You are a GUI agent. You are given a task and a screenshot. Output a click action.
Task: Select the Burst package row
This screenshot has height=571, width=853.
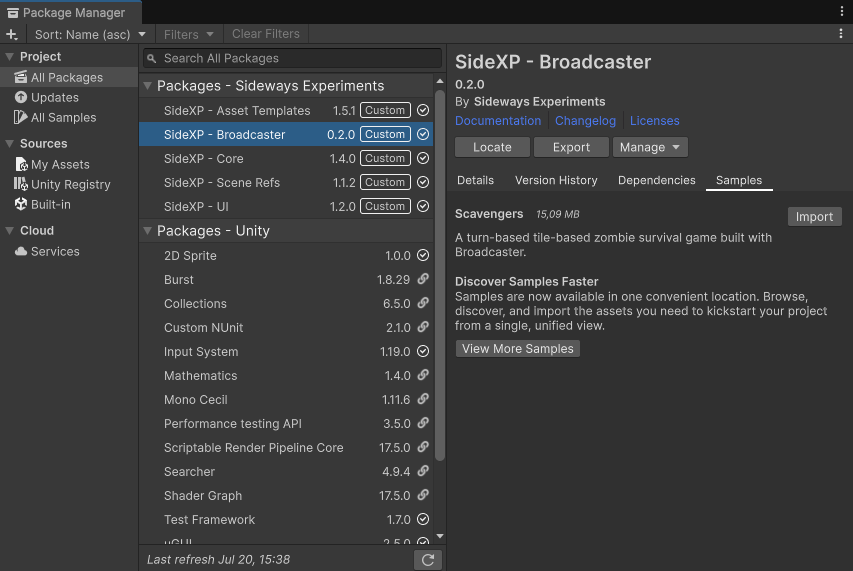click(286, 280)
